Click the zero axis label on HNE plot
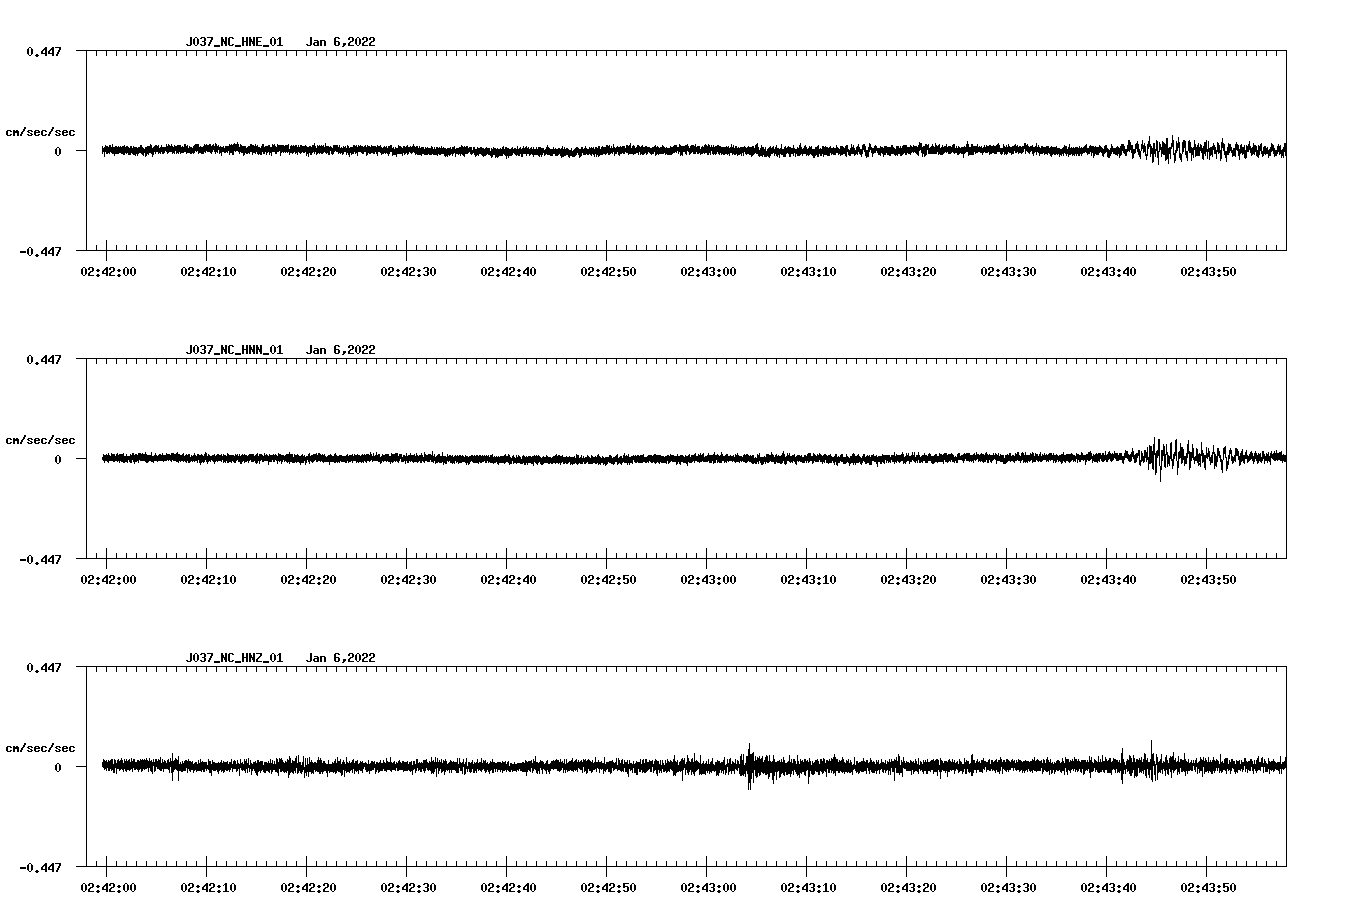 click(x=58, y=151)
